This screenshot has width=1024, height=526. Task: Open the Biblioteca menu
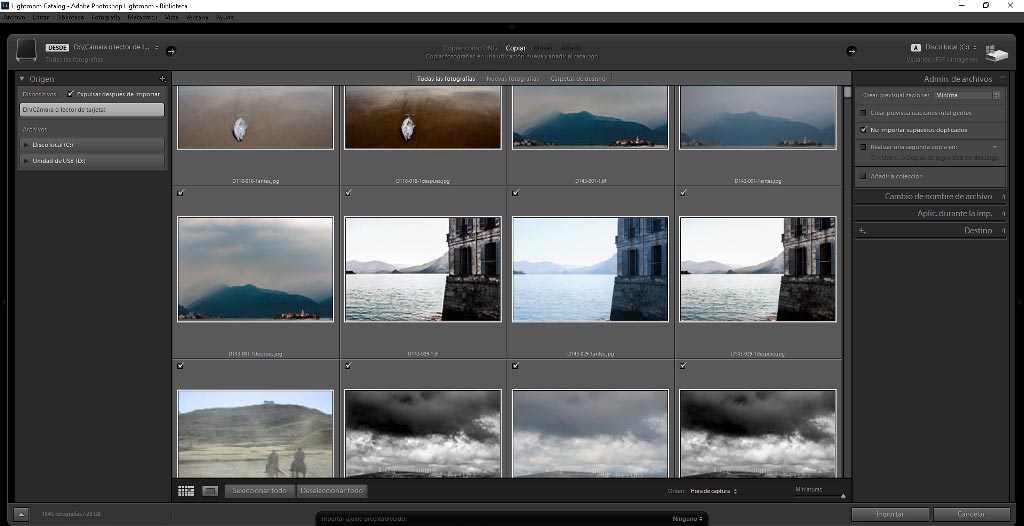coord(71,18)
